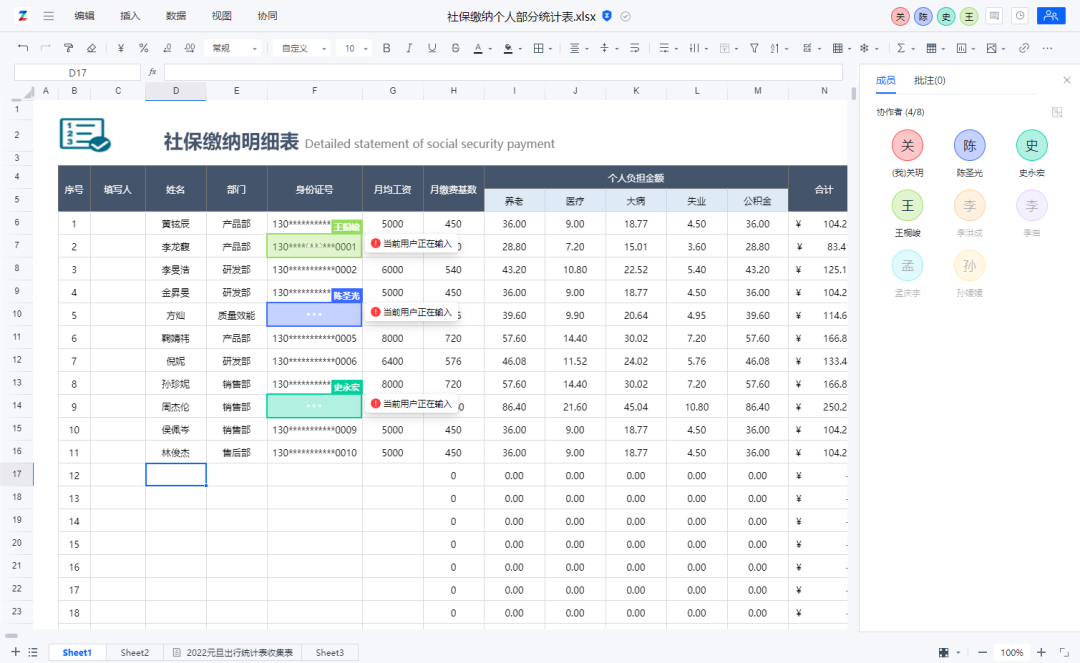Toggle underline formatting
This screenshot has width=1080, height=663.
click(x=432, y=48)
